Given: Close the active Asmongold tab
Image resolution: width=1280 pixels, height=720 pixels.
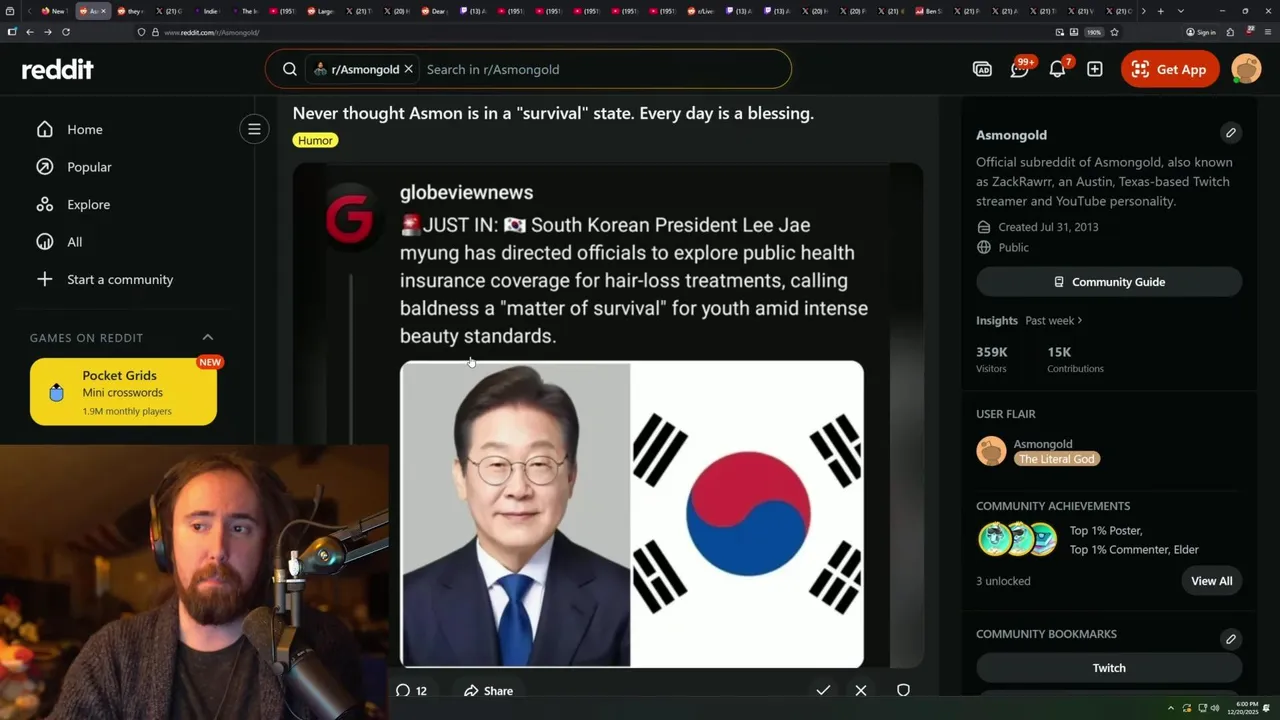Looking at the screenshot, I should click(103, 11).
